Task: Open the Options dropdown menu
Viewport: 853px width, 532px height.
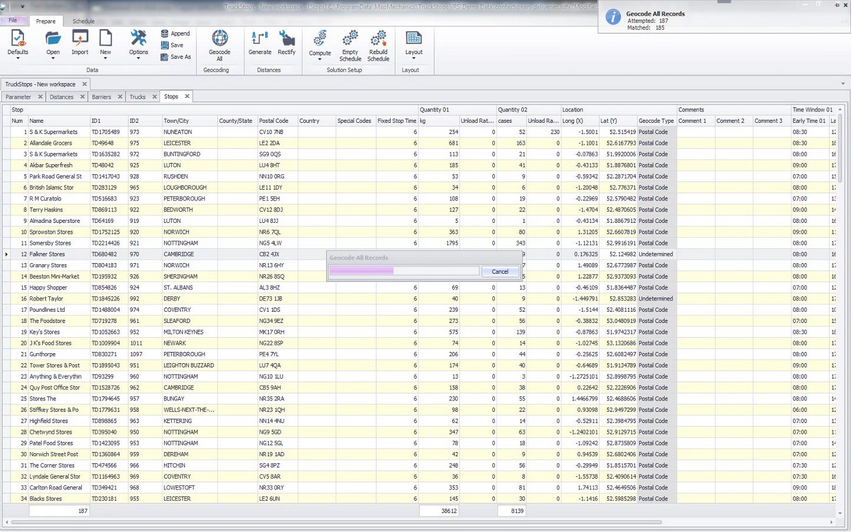Action: pos(139,58)
